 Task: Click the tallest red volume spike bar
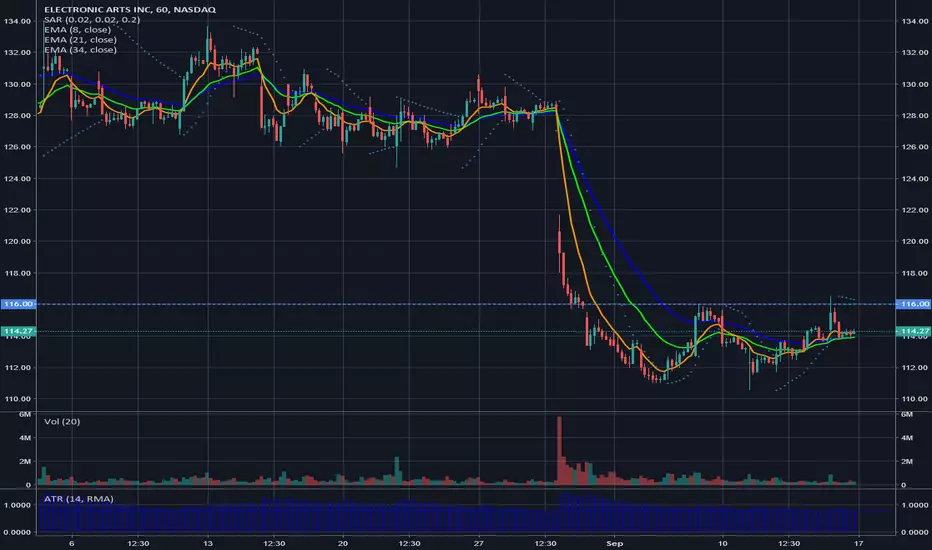click(559, 451)
